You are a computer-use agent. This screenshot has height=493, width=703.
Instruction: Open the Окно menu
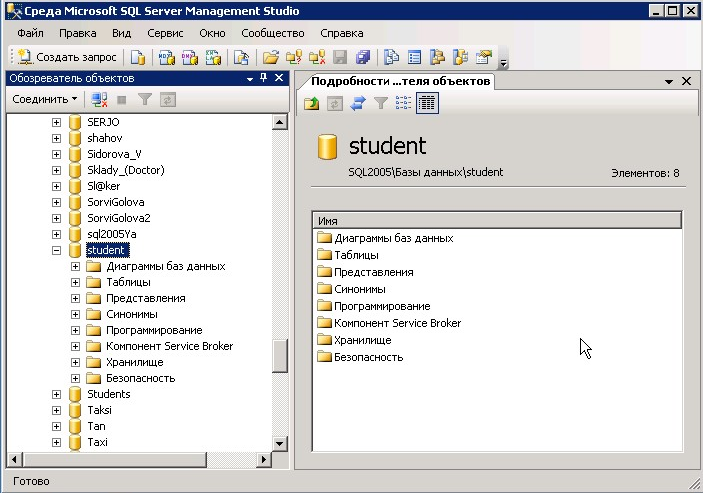click(x=212, y=33)
